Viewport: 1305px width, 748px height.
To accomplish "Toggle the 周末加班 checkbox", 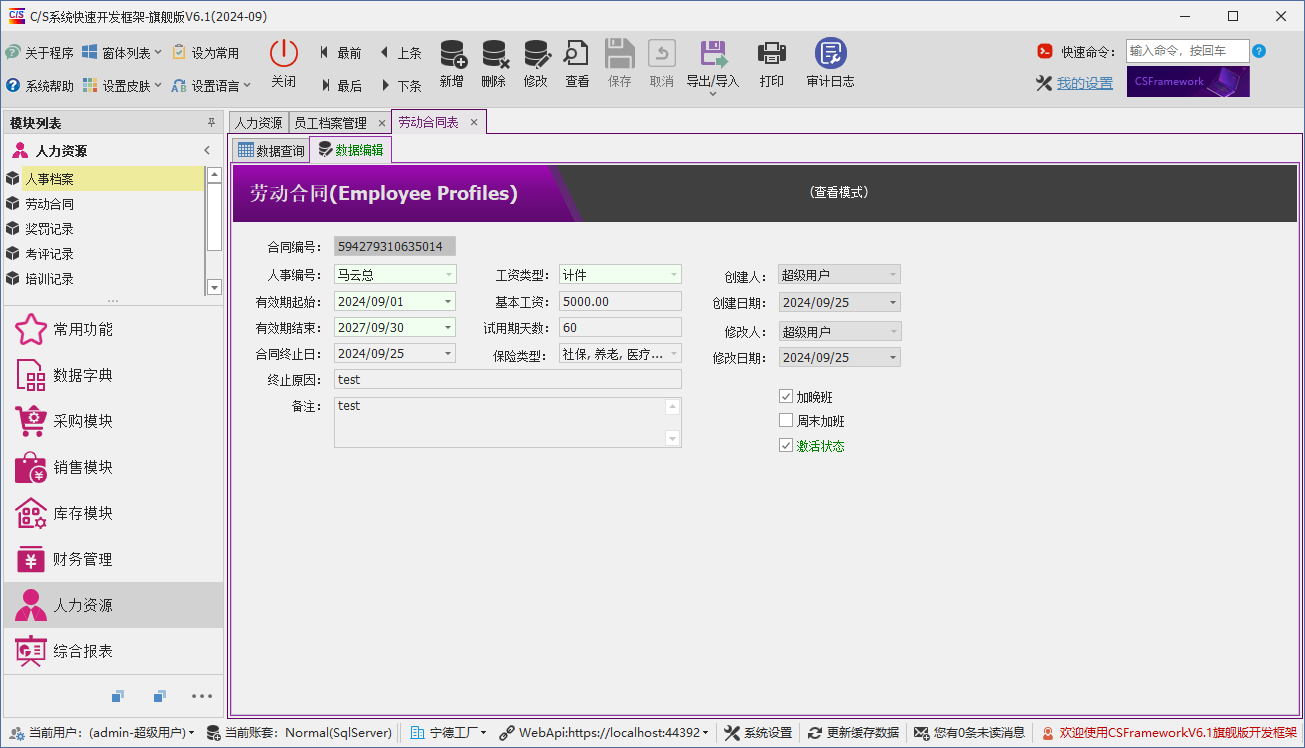I will 786,421.
